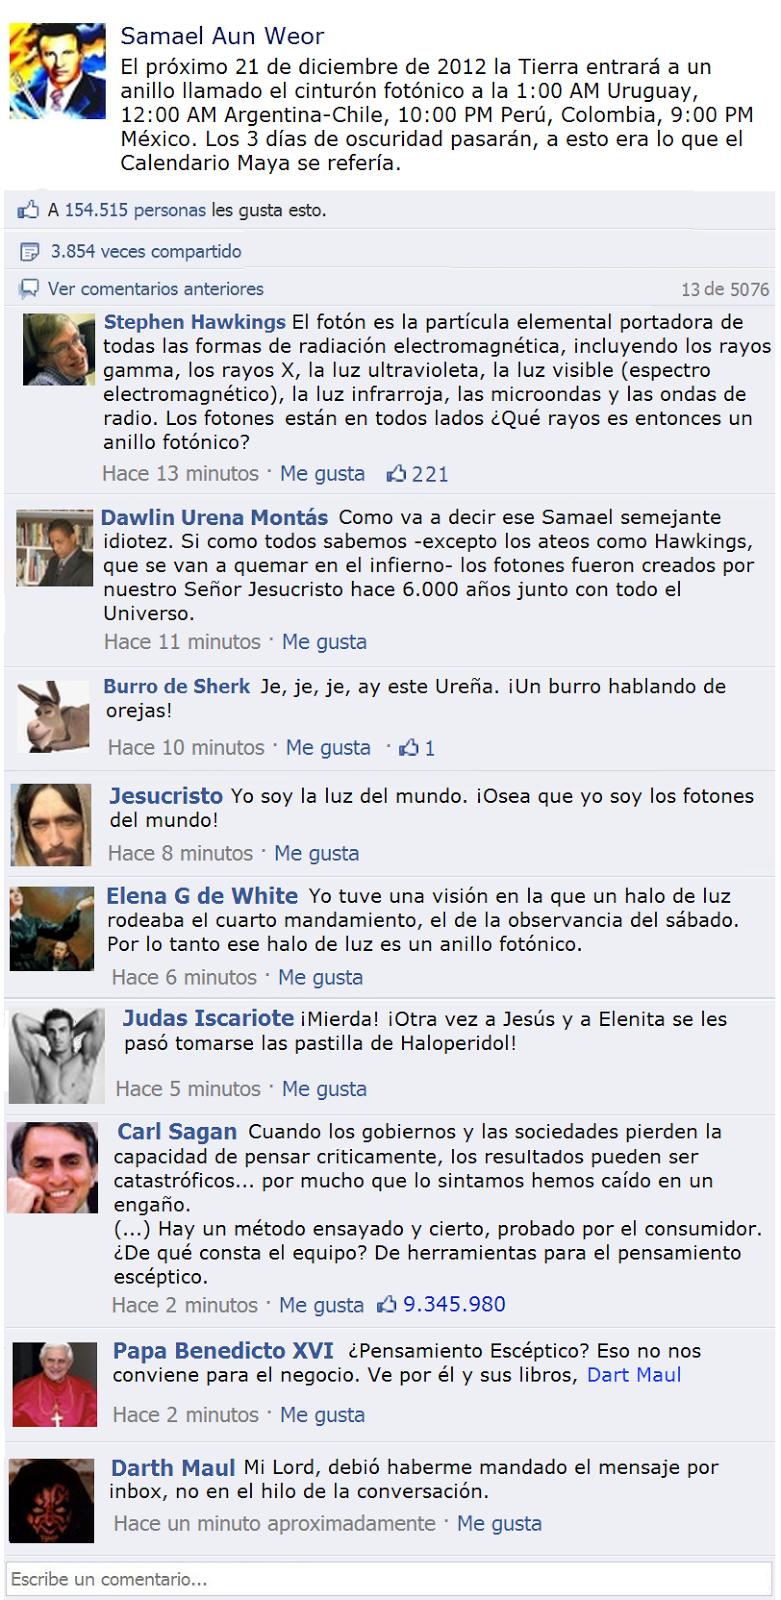Visit Elena G de White's profile name
The height and width of the screenshot is (1600, 781).
point(202,896)
